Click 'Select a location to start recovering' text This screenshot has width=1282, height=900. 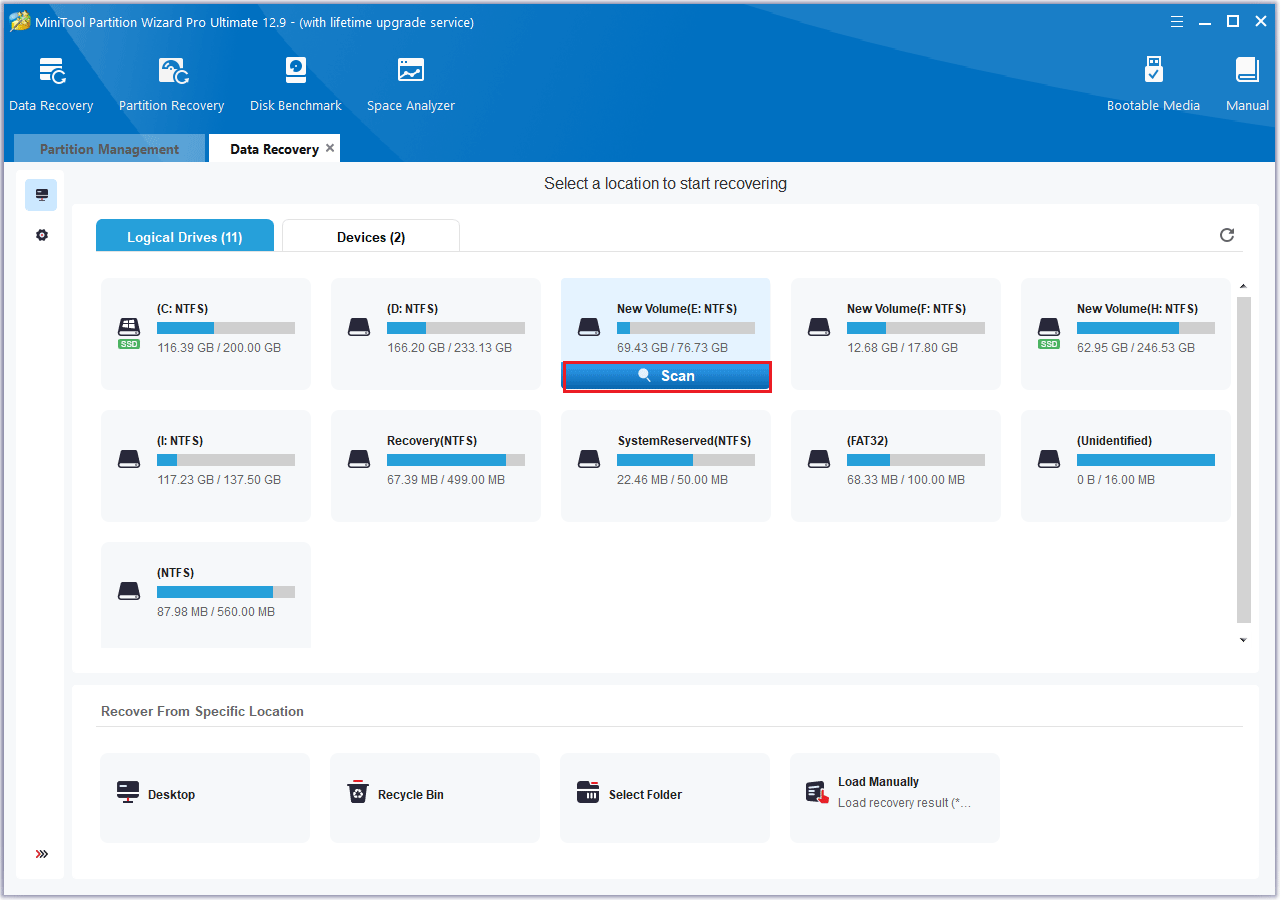pyautogui.click(x=665, y=184)
